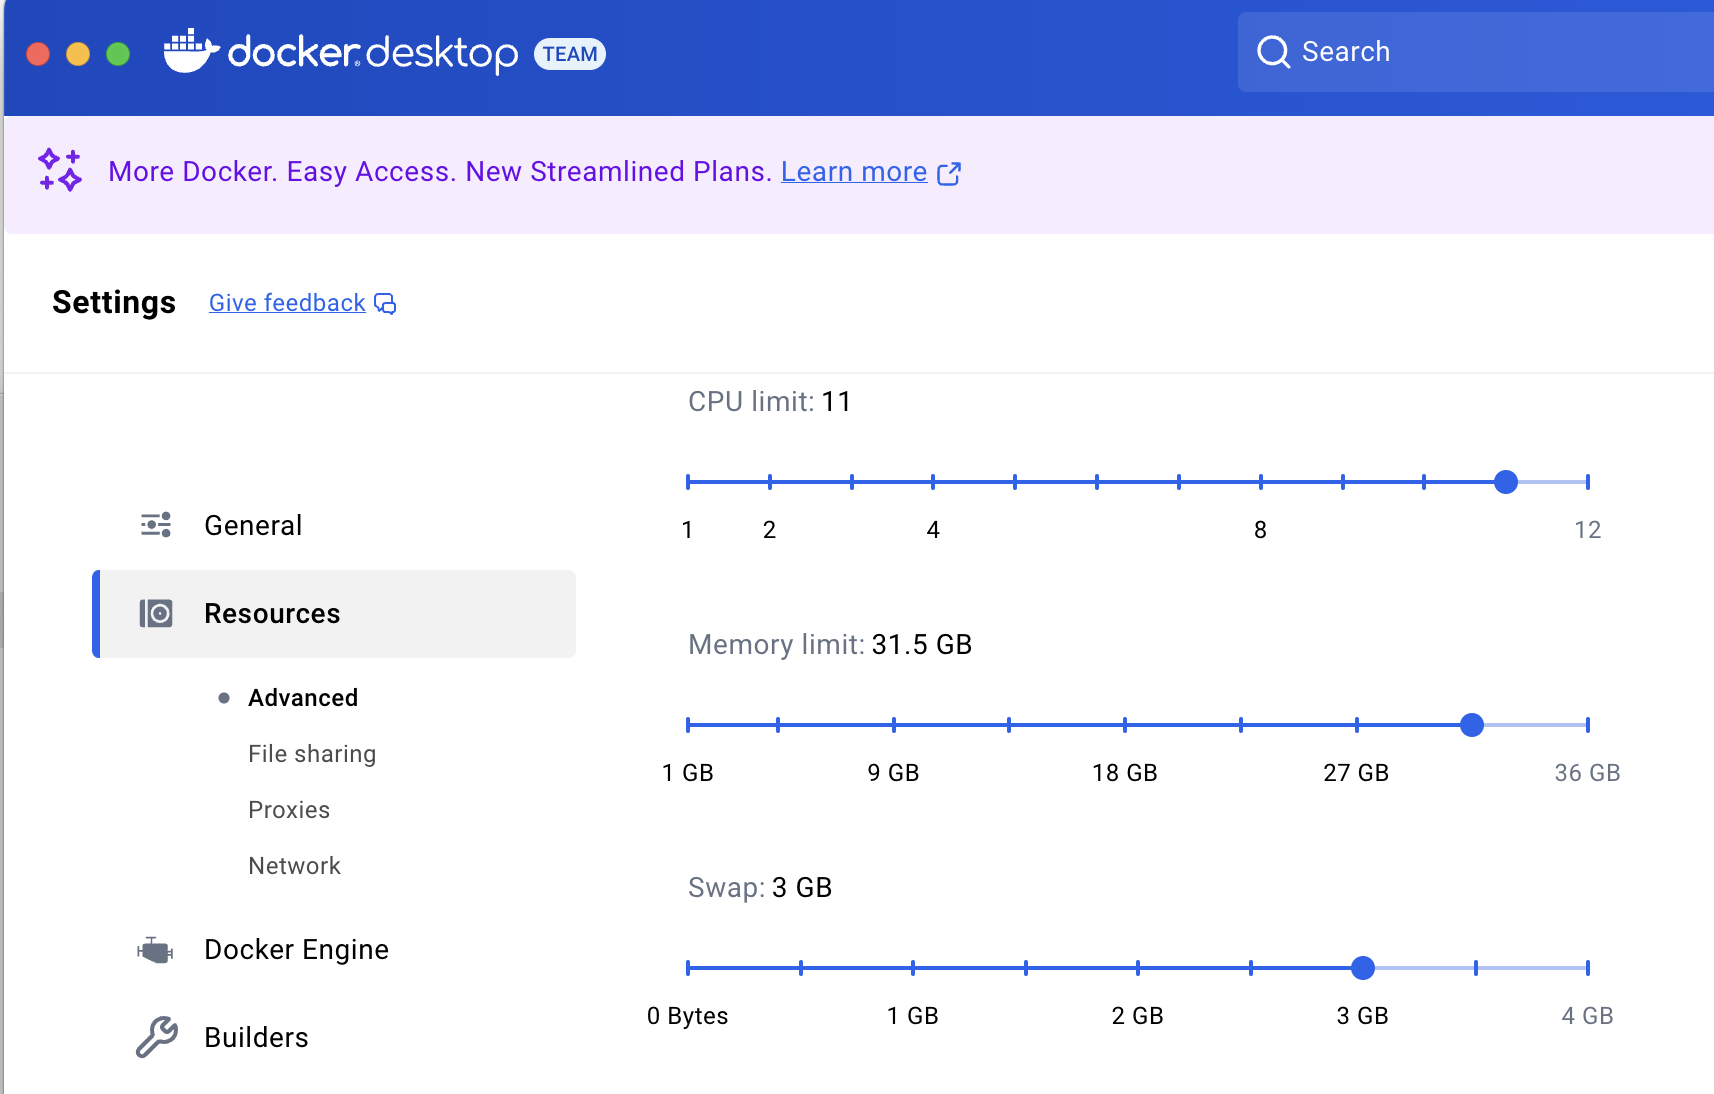Go to Proxies settings
1714x1094 pixels.
pos(289,810)
